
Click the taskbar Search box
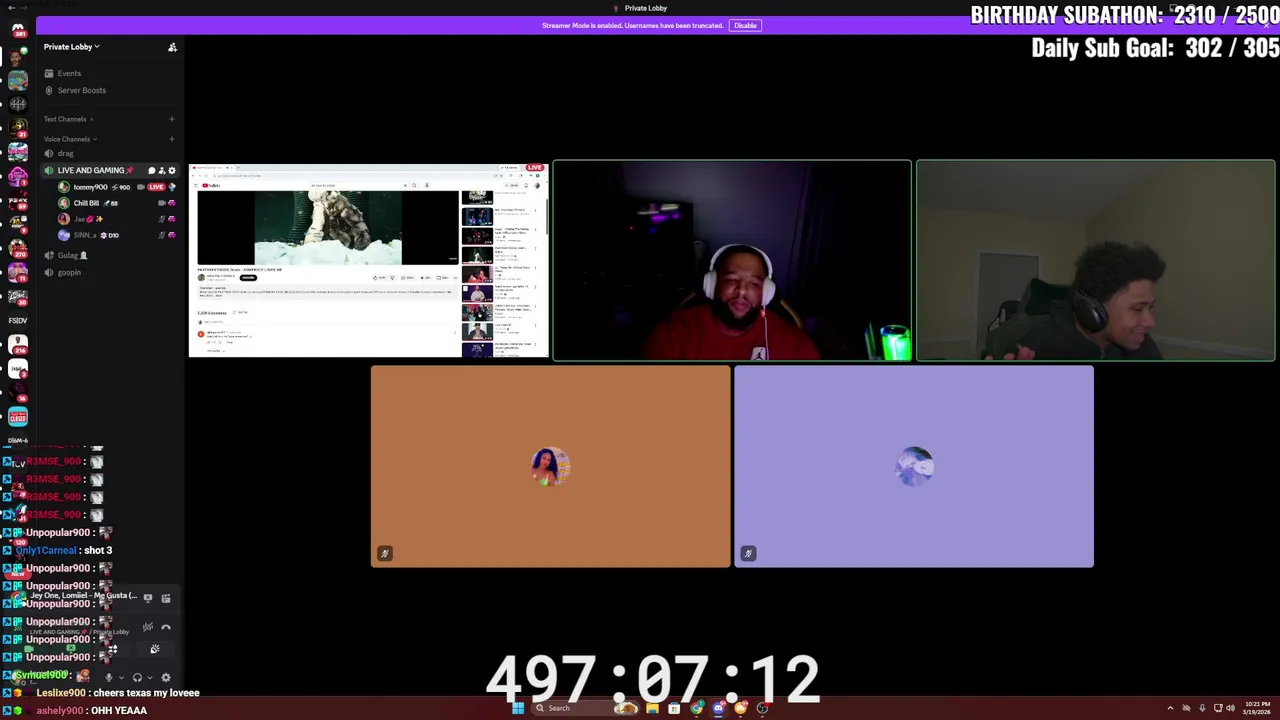[586, 708]
